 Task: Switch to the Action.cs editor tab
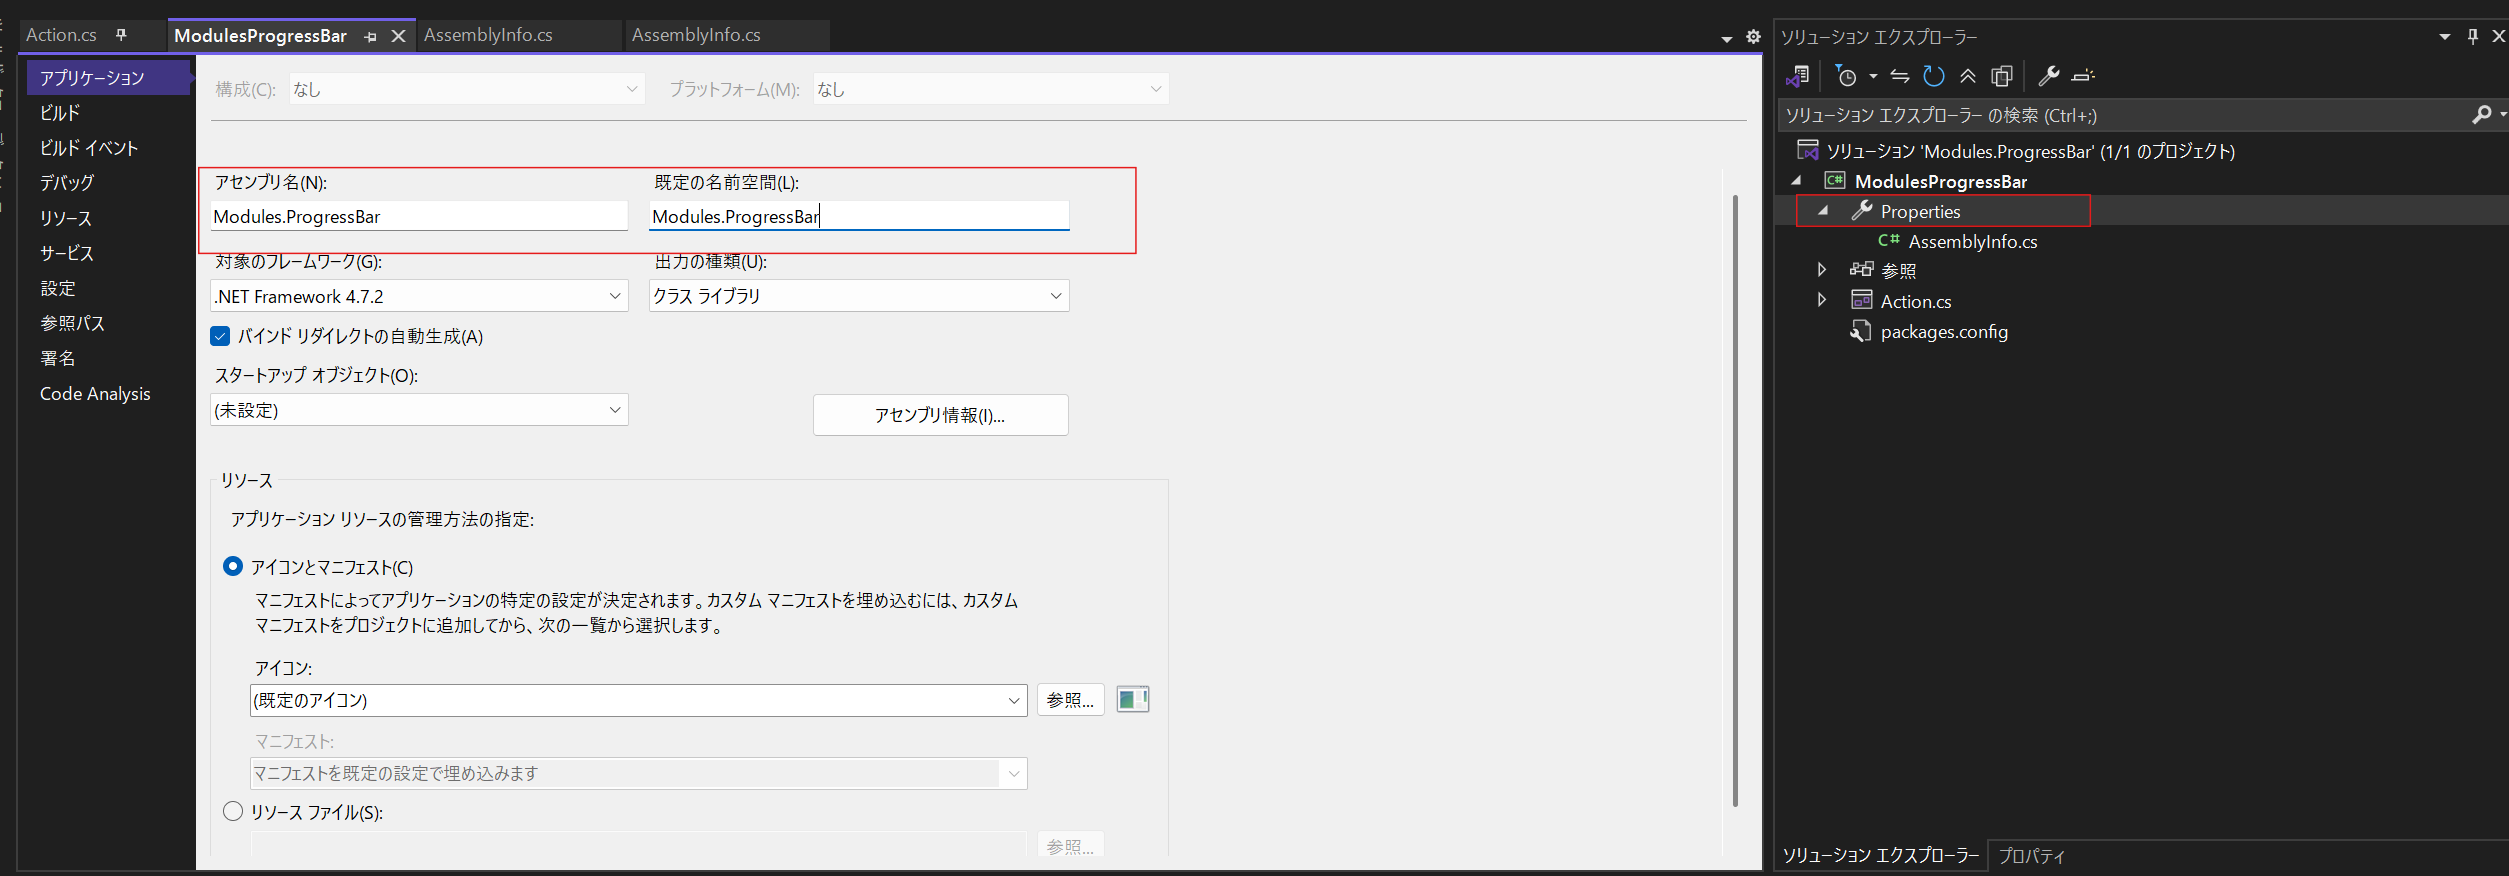pyautogui.click(x=61, y=35)
